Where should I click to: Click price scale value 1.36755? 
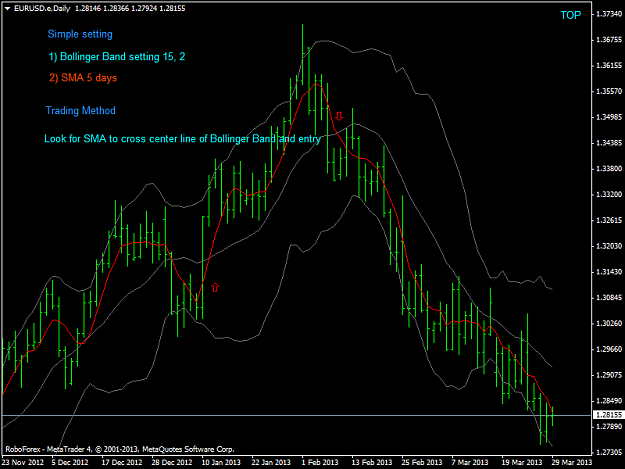pyautogui.click(x=609, y=40)
